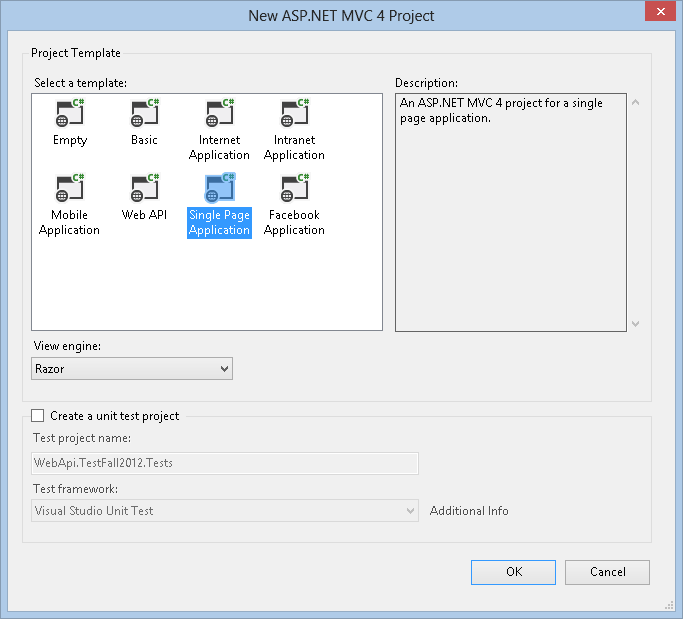Screen dimensions: 683x619
Task: Select the Intranet Application template icon
Action: pyautogui.click(x=294, y=113)
